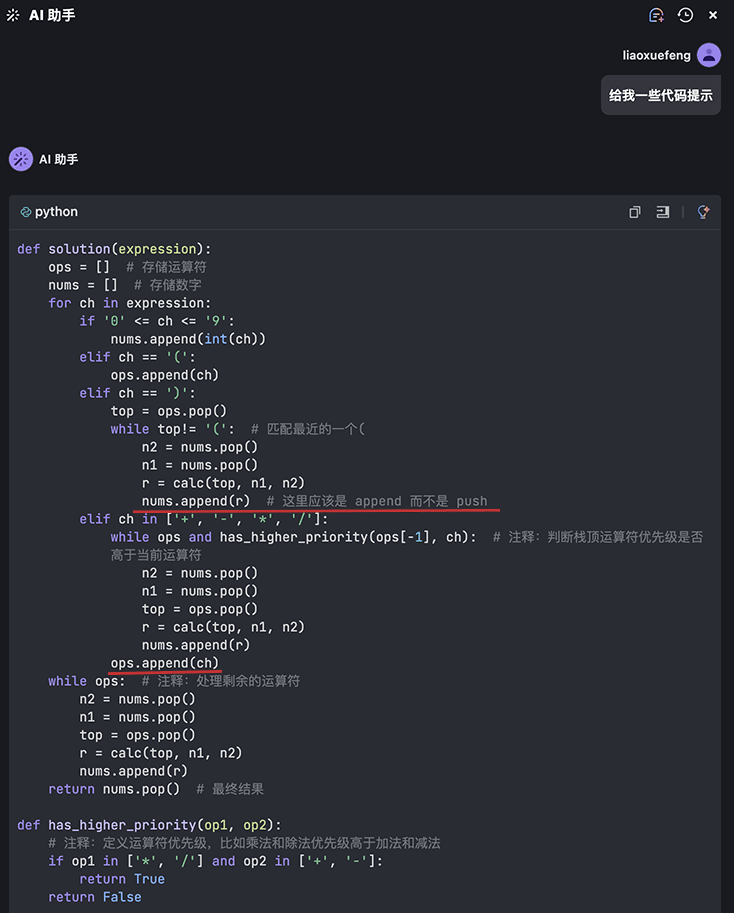This screenshot has width=734, height=913.
Task: Click the return True line
Action: 122,879
